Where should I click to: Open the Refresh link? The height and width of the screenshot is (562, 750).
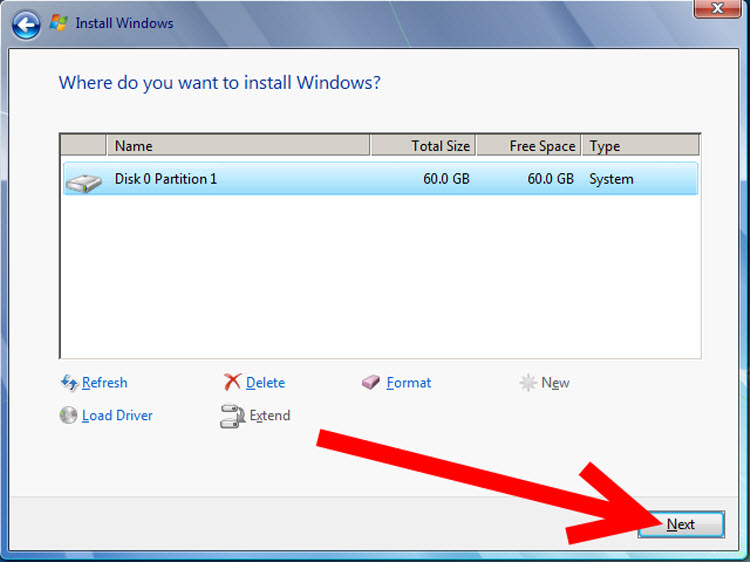(105, 383)
